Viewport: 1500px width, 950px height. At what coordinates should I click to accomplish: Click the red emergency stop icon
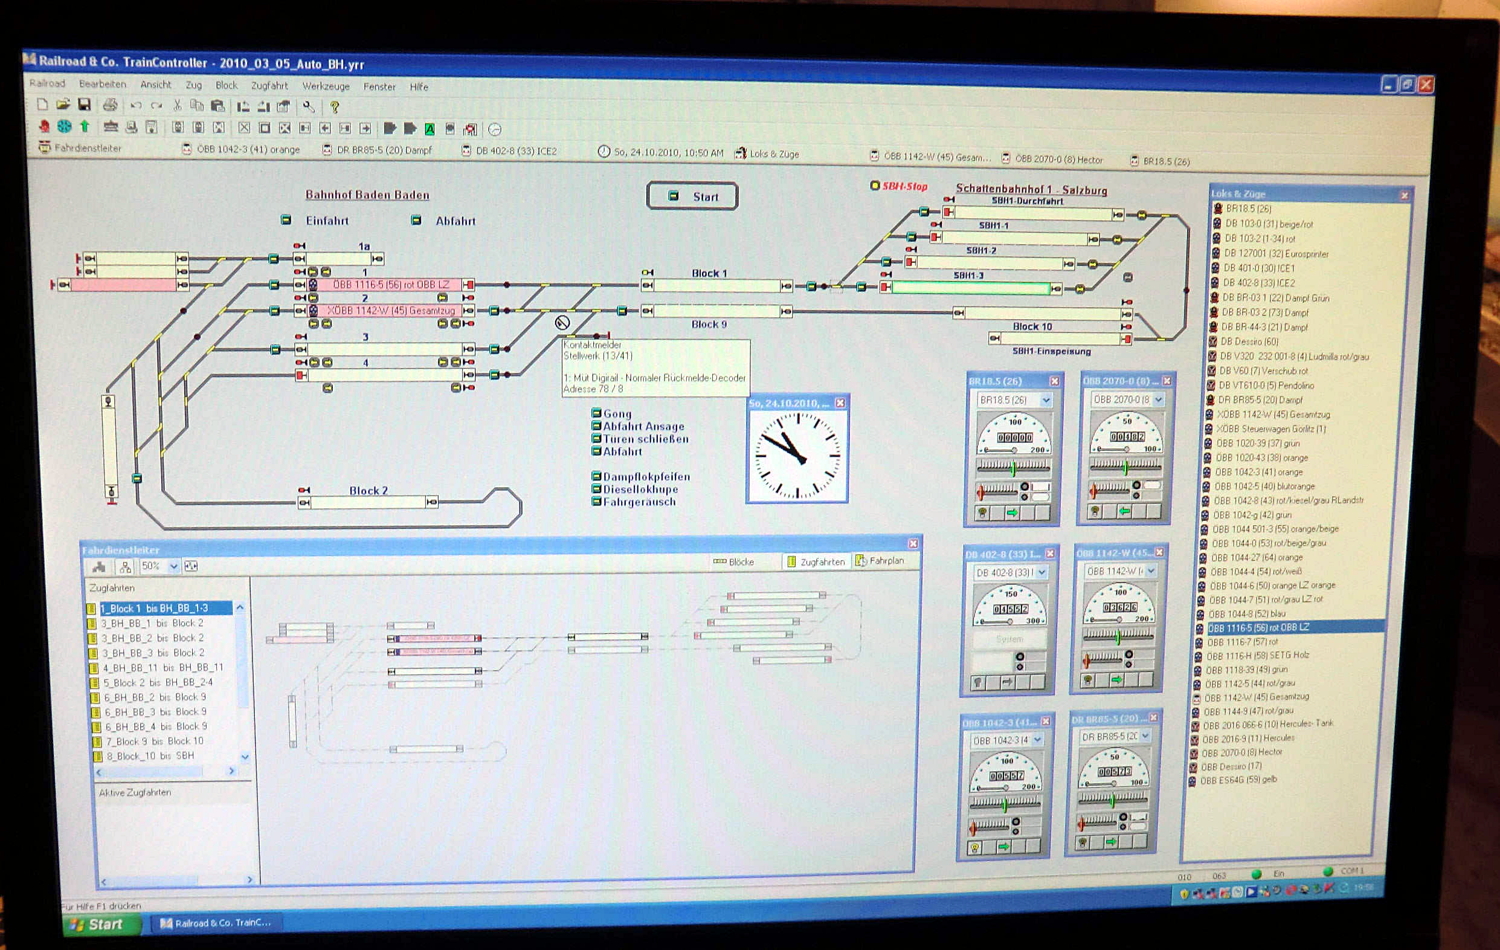tap(44, 126)
